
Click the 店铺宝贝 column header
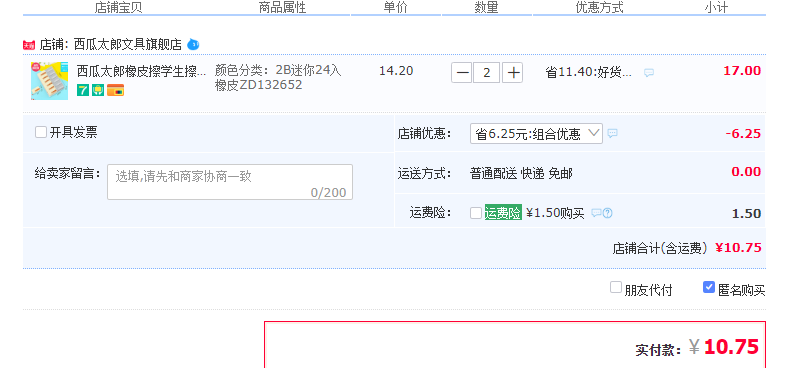tap(118, 7)
